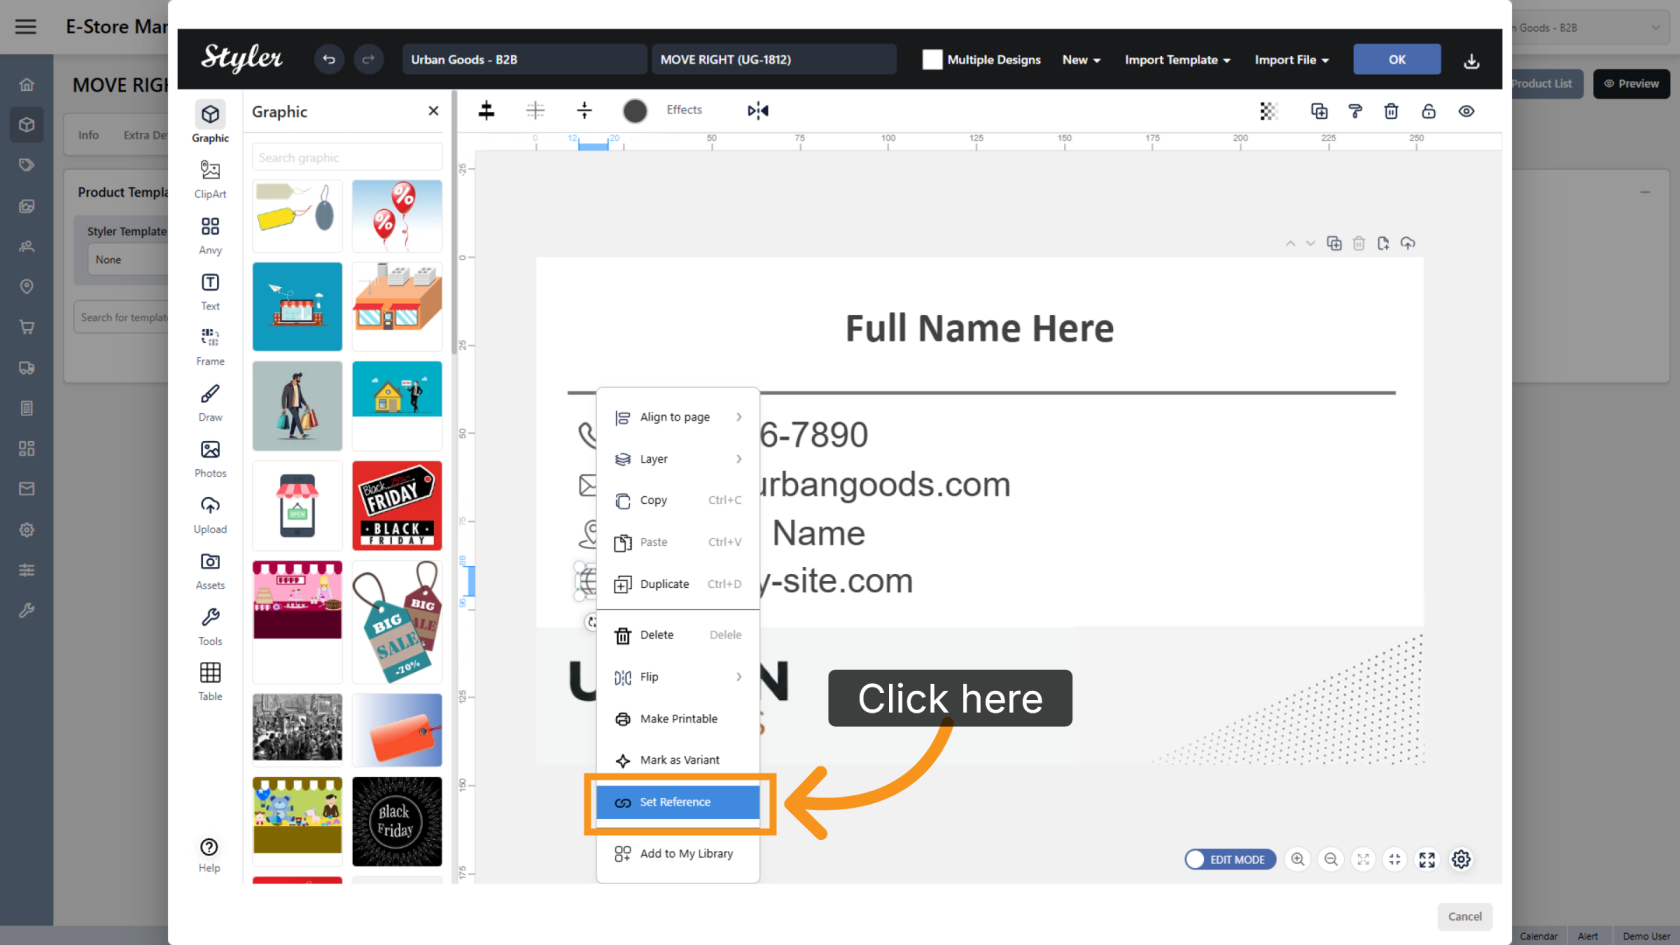This screenshot has height=945, width=1680.
Task: Expand the Layer submenu
Action: click(678, 459)
